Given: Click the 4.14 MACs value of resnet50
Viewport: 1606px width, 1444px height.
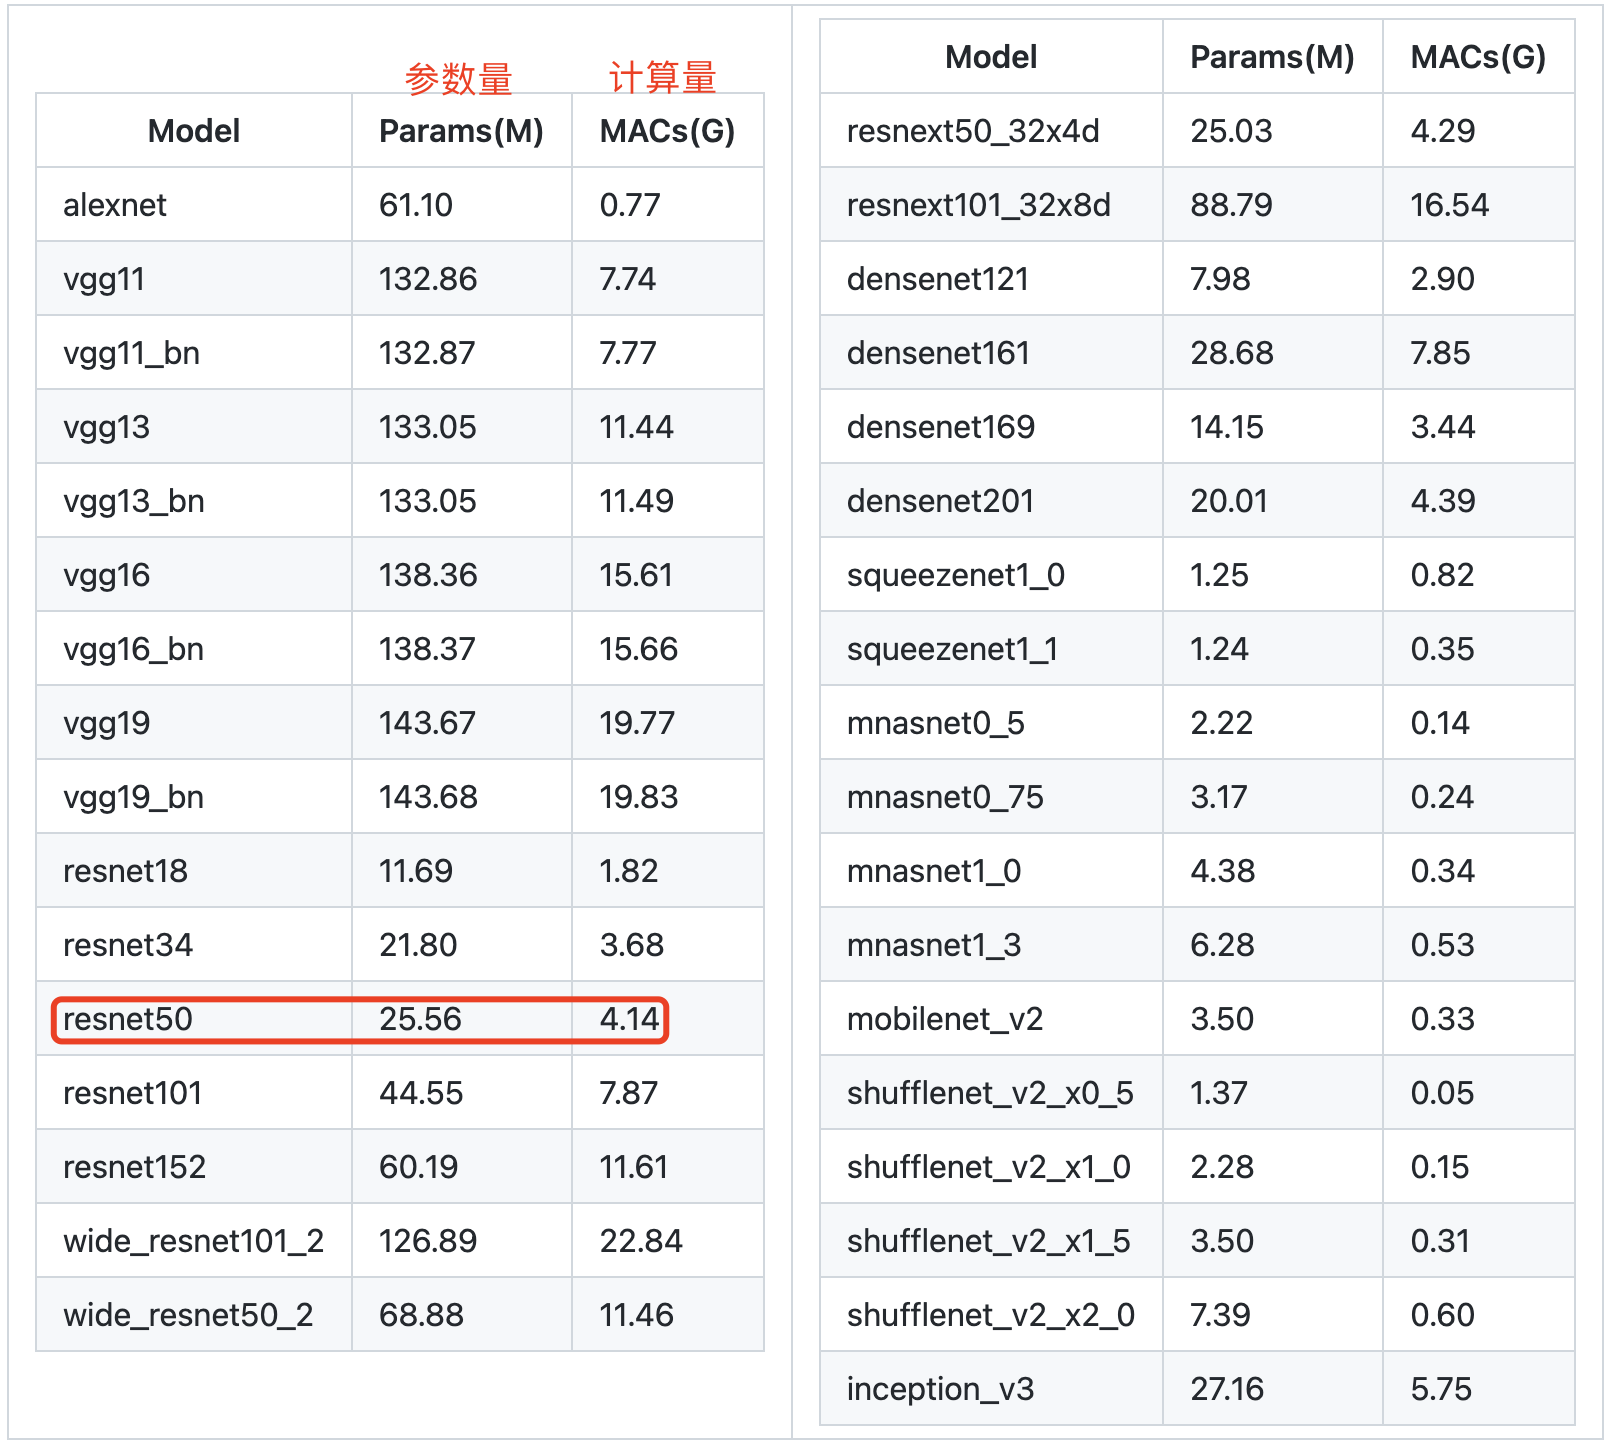Looking at the screenshot, I should (629, 1019).
